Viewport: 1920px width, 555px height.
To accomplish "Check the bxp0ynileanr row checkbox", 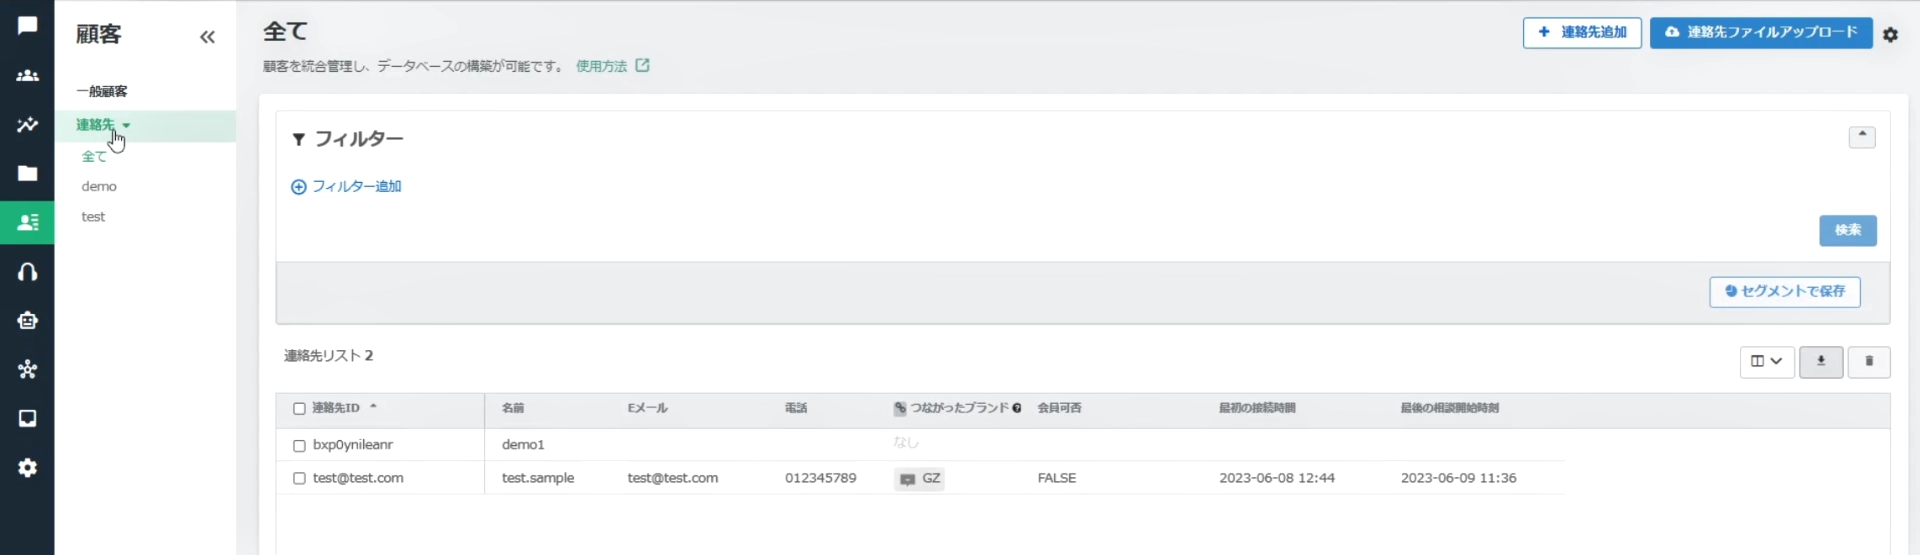I will [299, 445].
